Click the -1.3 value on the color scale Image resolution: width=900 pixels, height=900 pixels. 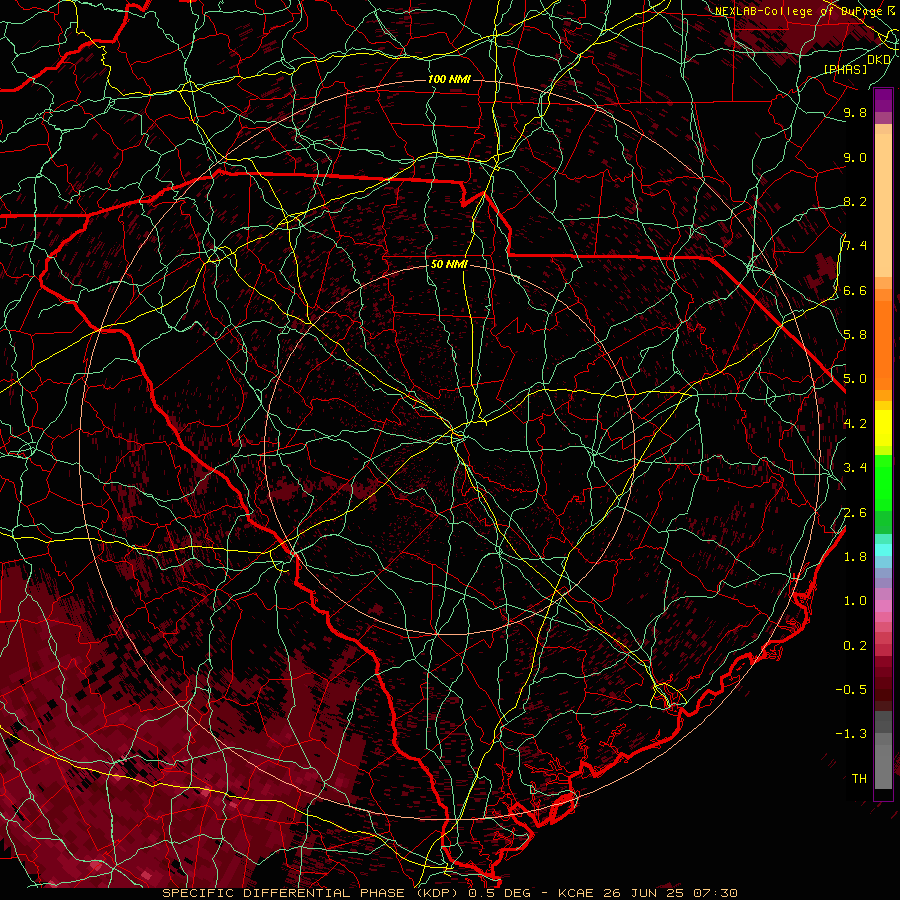[x=851, y=734]
